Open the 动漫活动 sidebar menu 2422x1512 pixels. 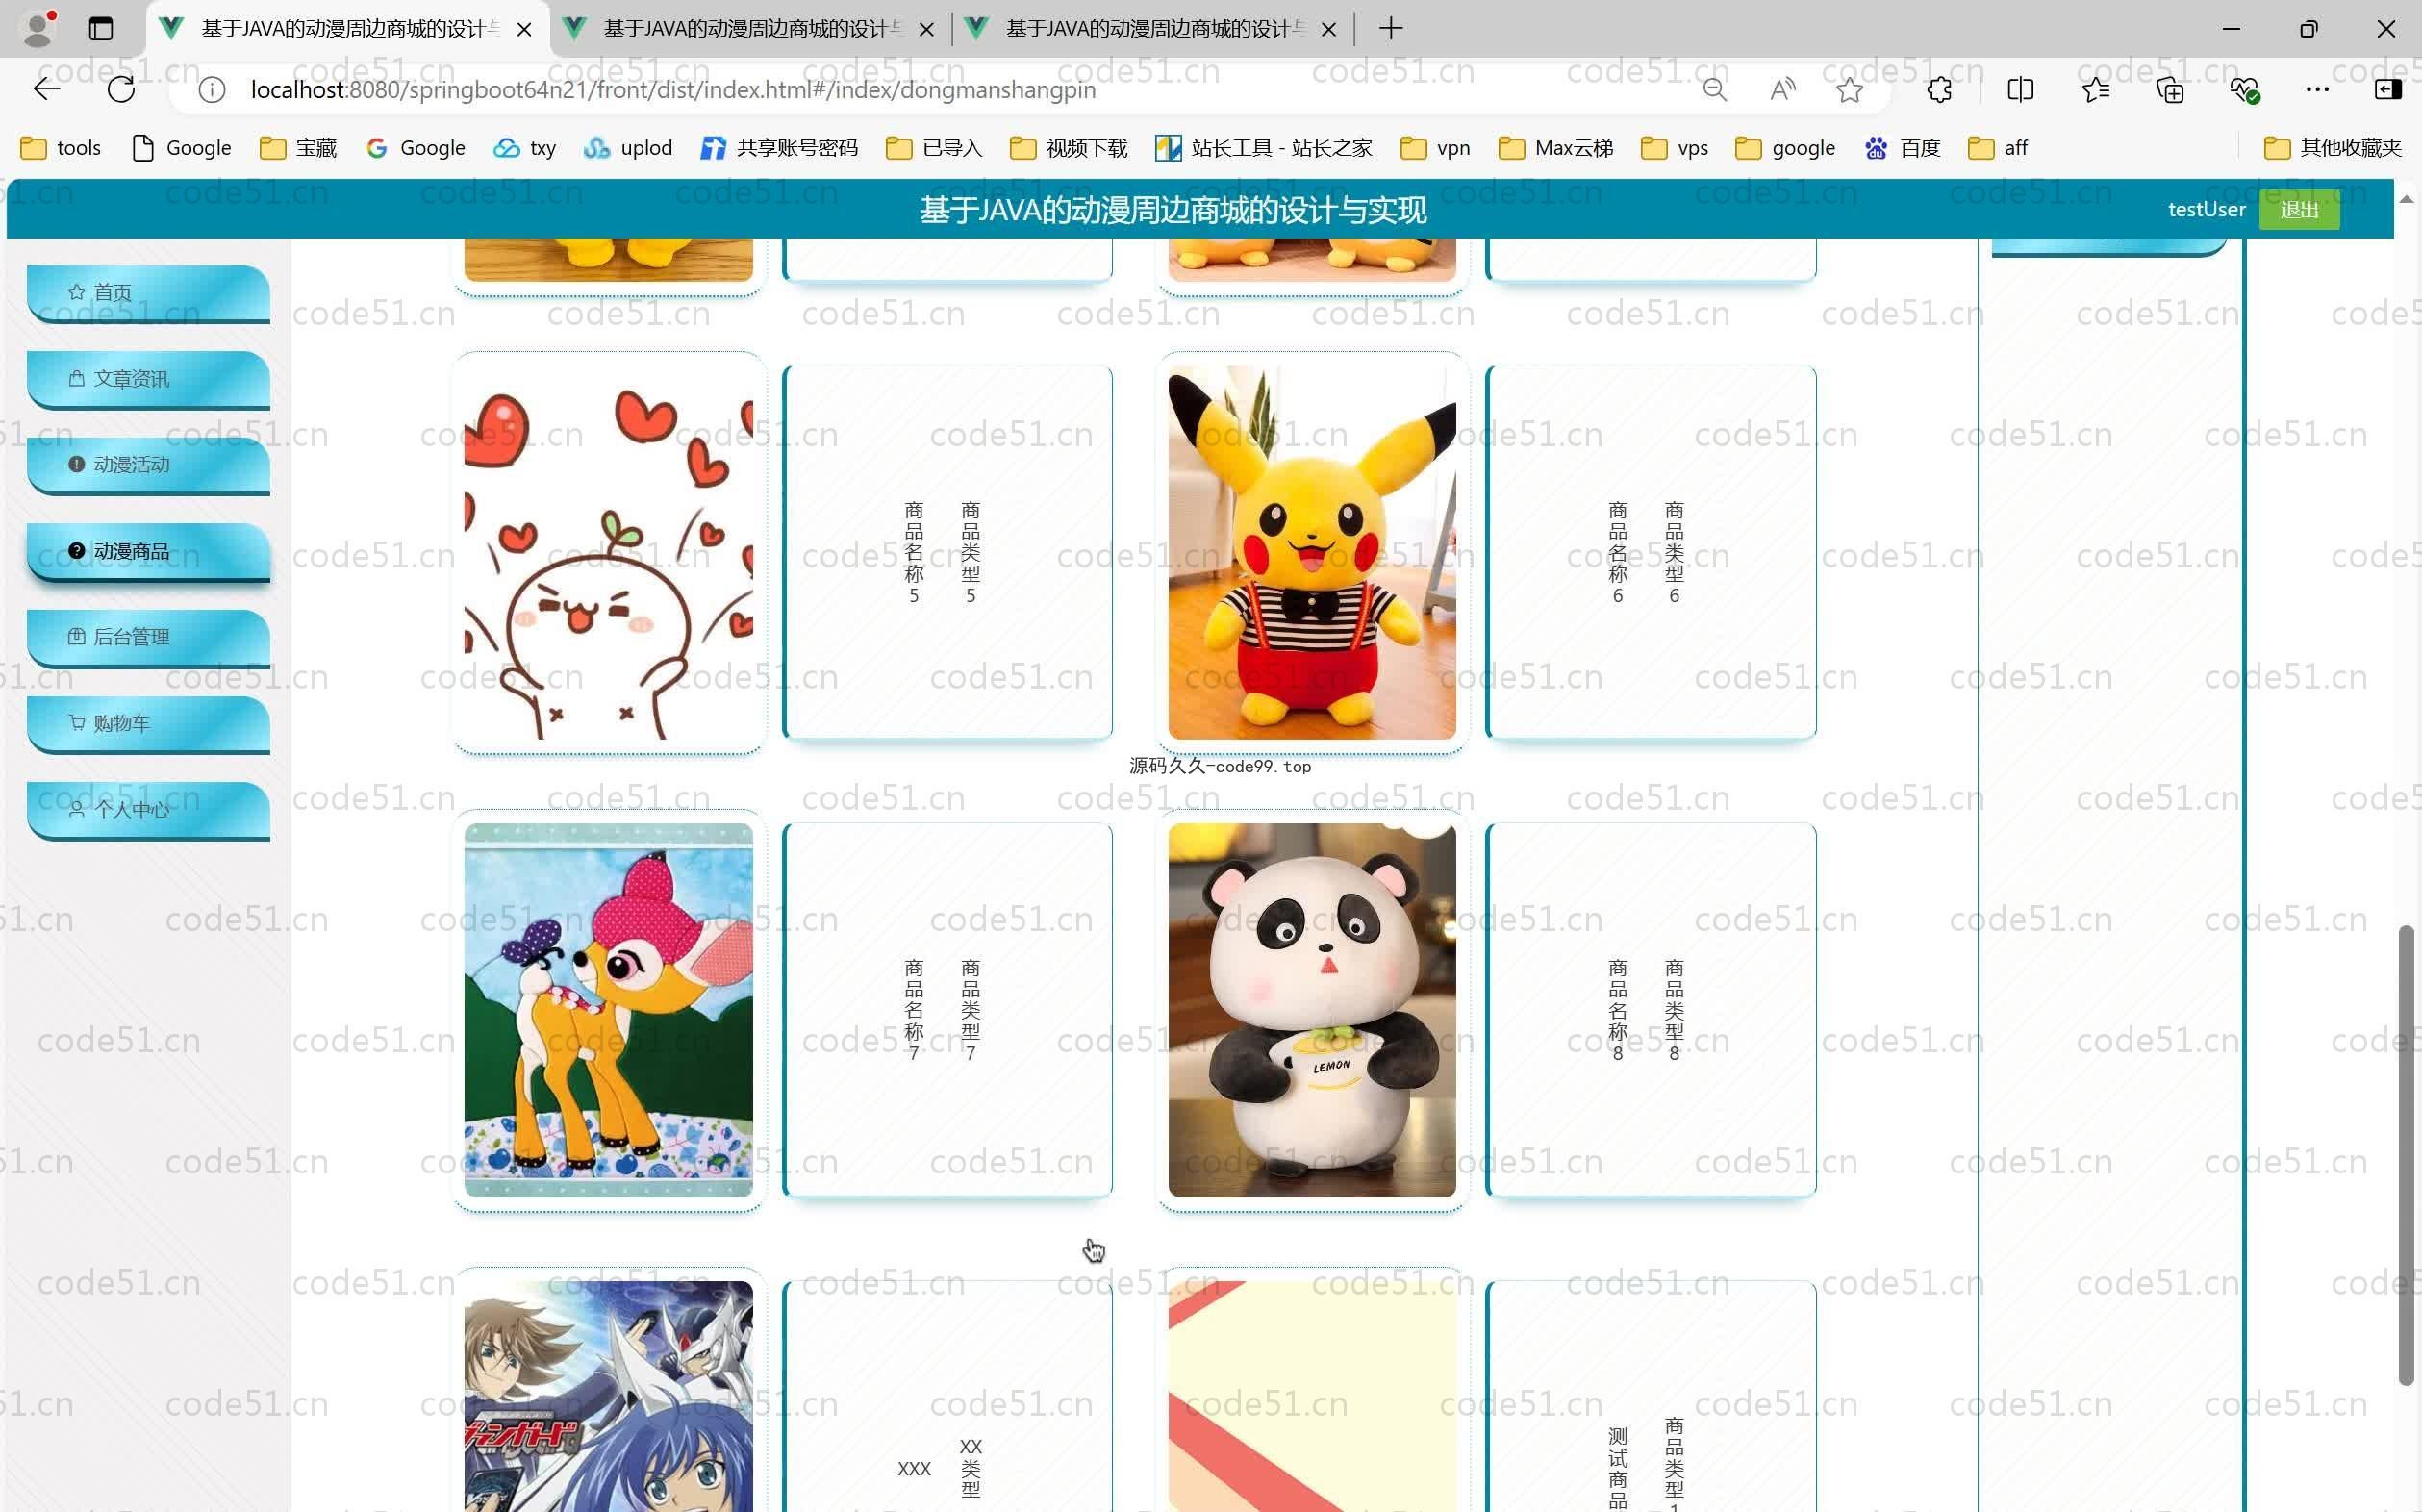click(148, 465)
